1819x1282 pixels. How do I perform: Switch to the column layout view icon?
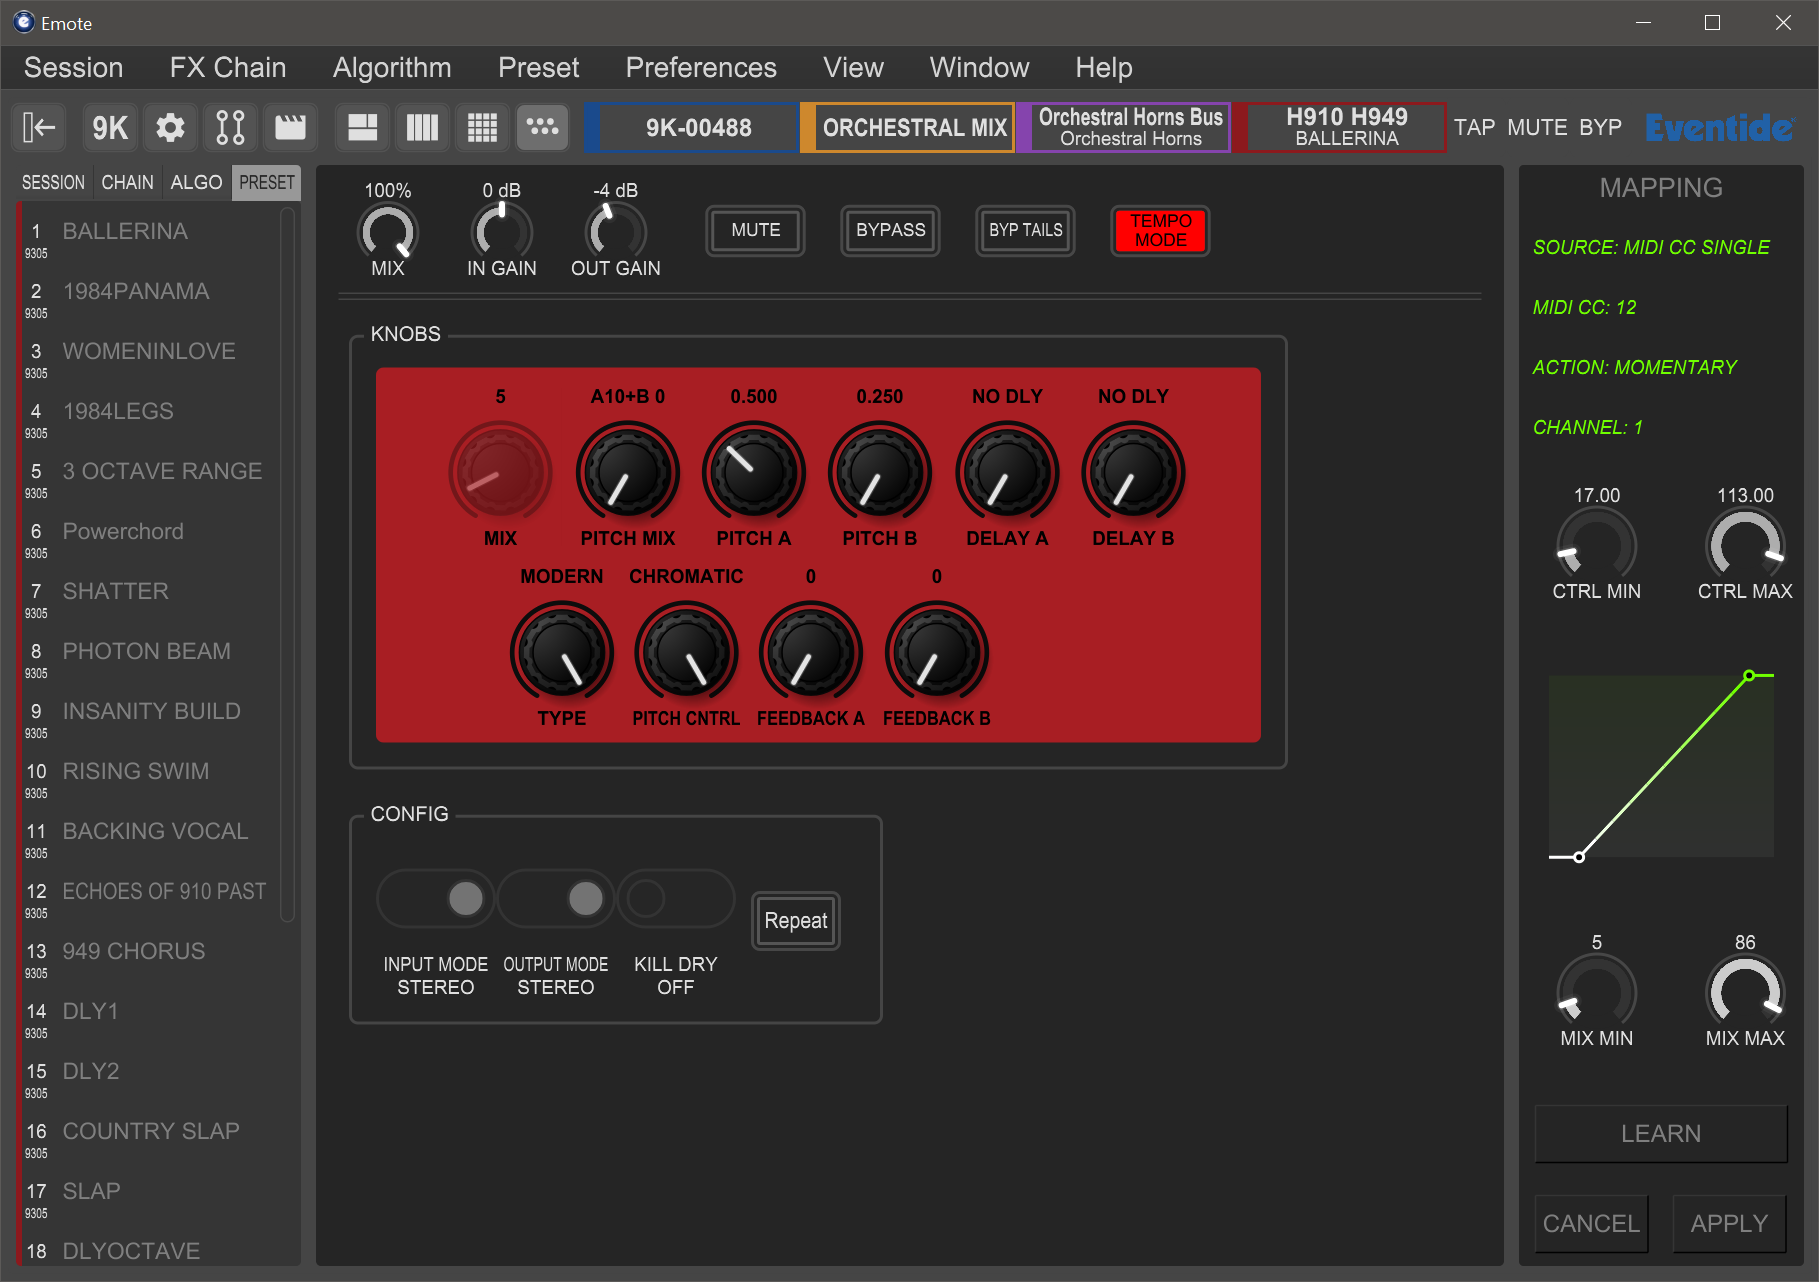[x=422, y=128]
